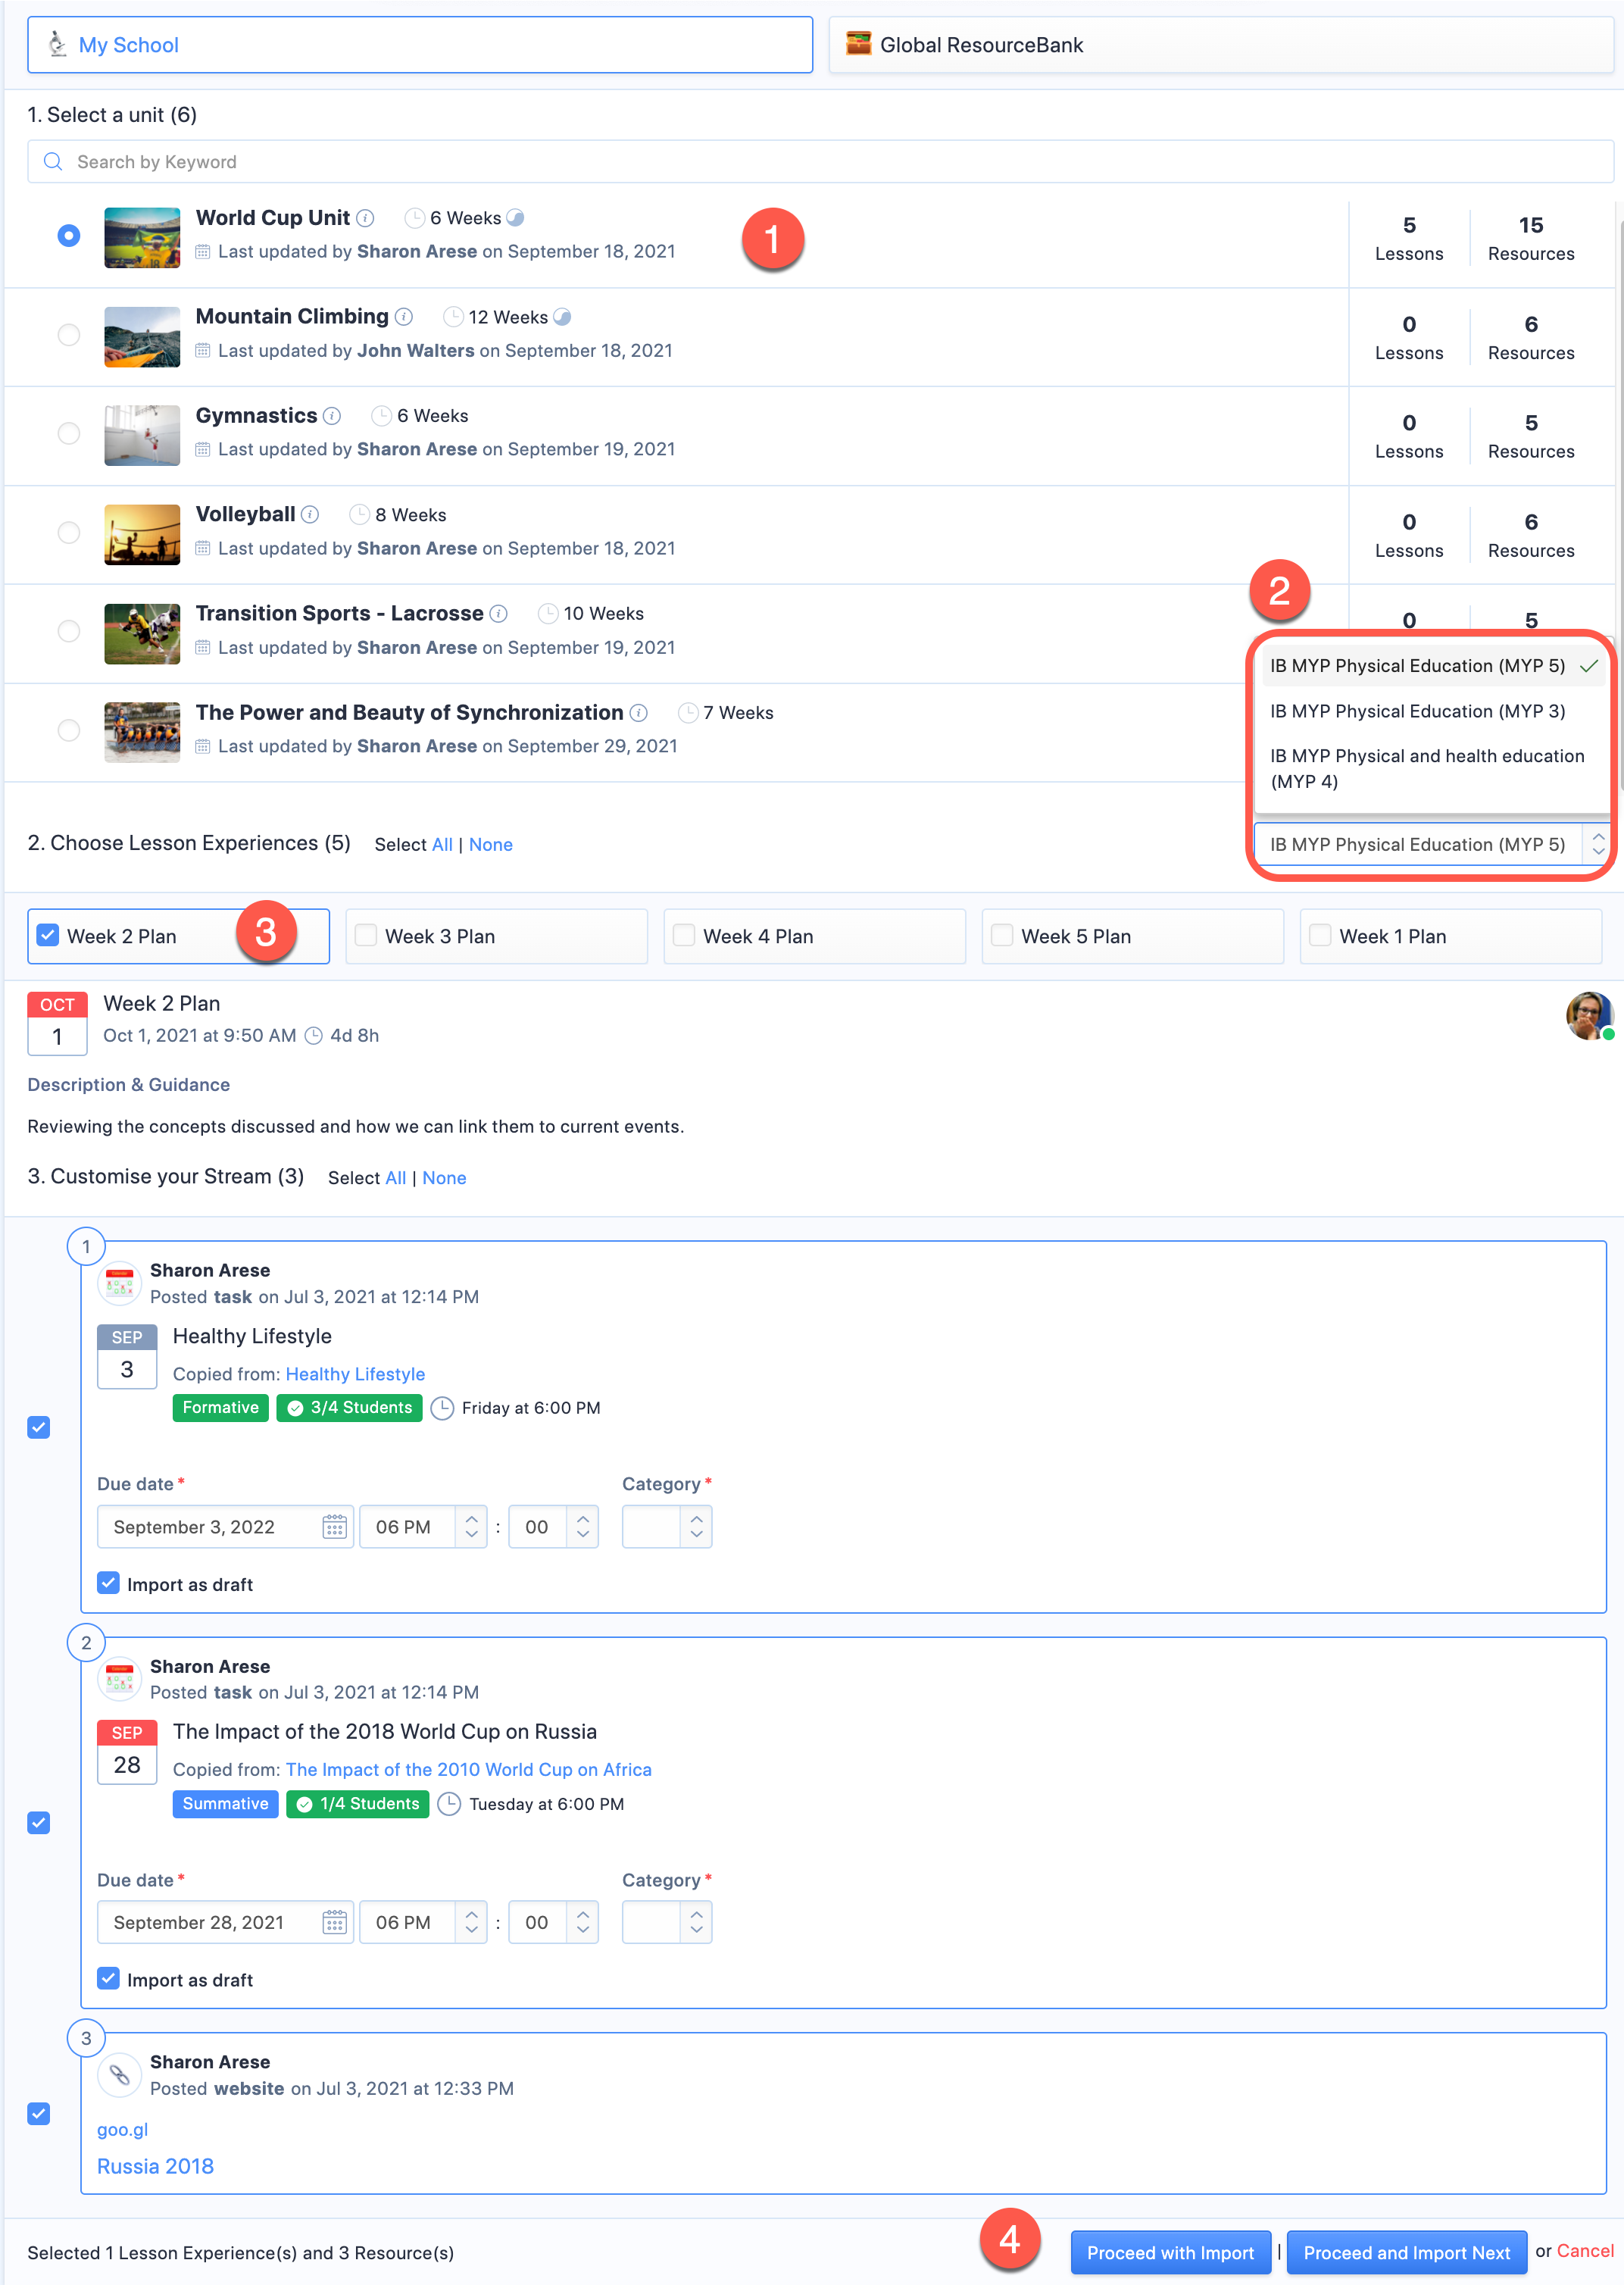Uncheck Import as draft for Healthy Lifestyle
Screen dimensions: 1624x2285
click(109, 1583)
